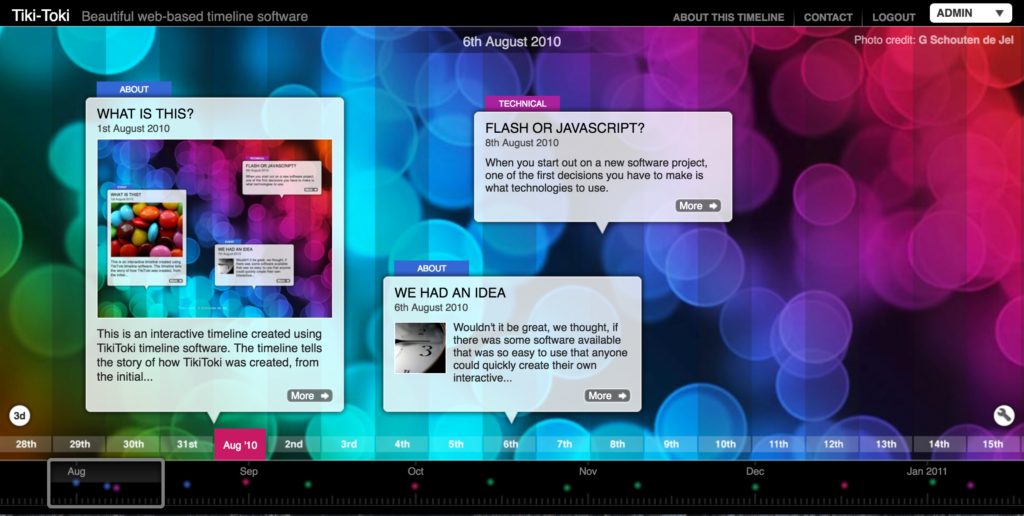Jump to the 4th on date scale
The height and width of the screenshot is (516, 1024).
click(x=402, y=444)
